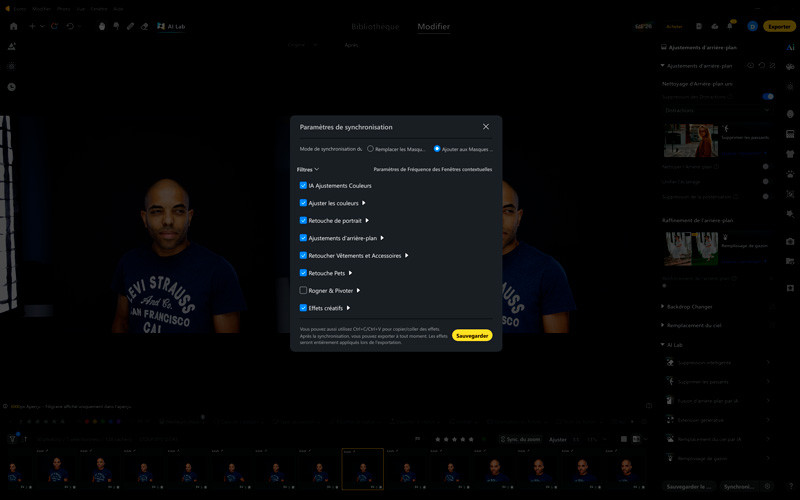
Task: Switch to Bibliothèque tab
Action: tap(375, 27)
